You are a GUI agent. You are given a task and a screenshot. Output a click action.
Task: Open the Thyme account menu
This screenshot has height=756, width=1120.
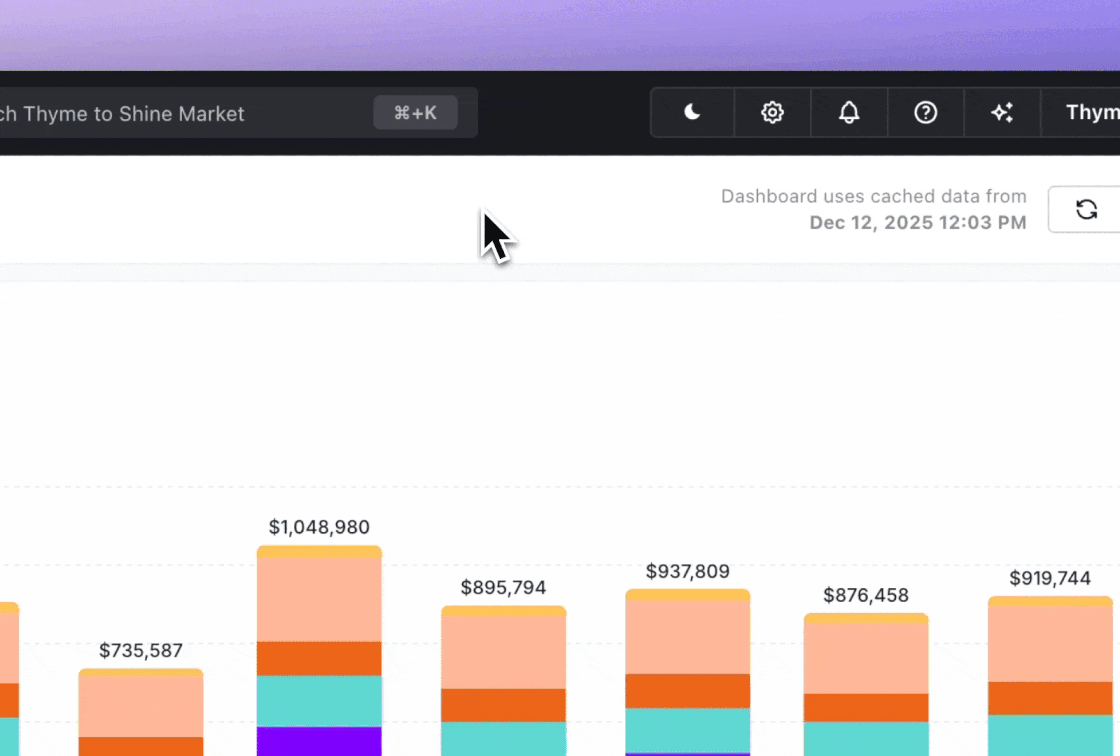[x=1090, y=113]
